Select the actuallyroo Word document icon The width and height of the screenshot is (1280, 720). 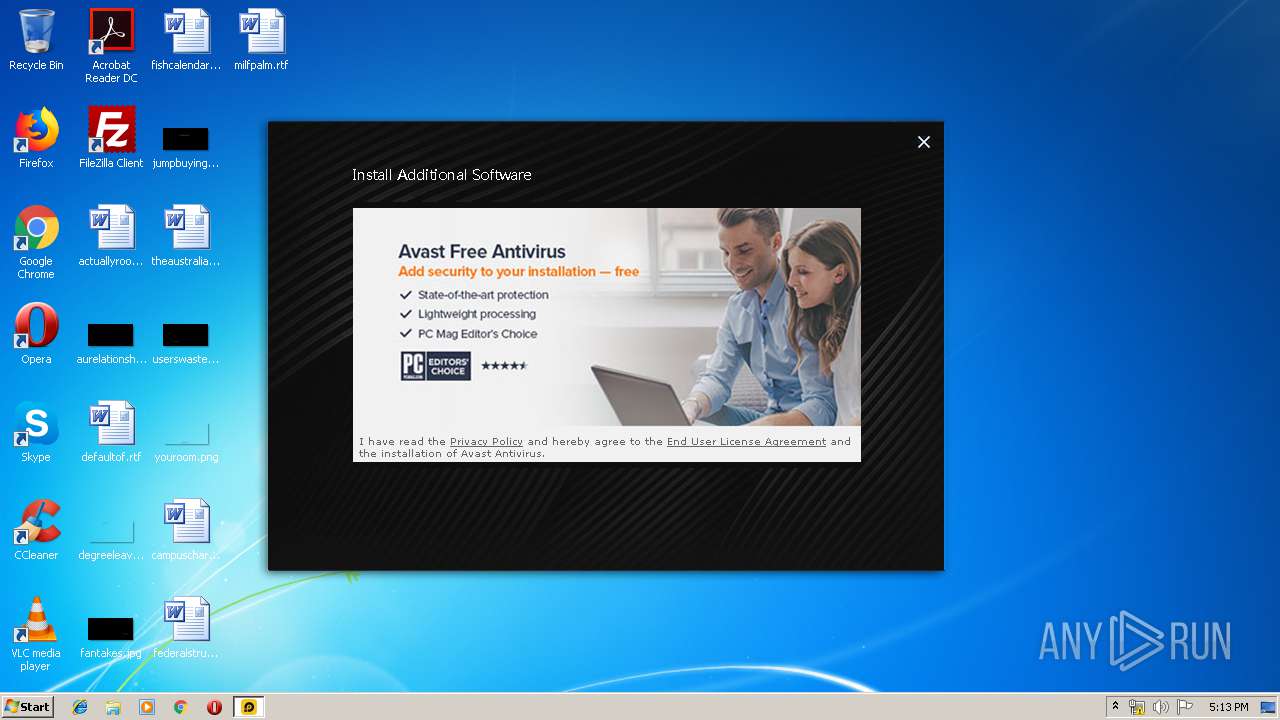(111, 236)
